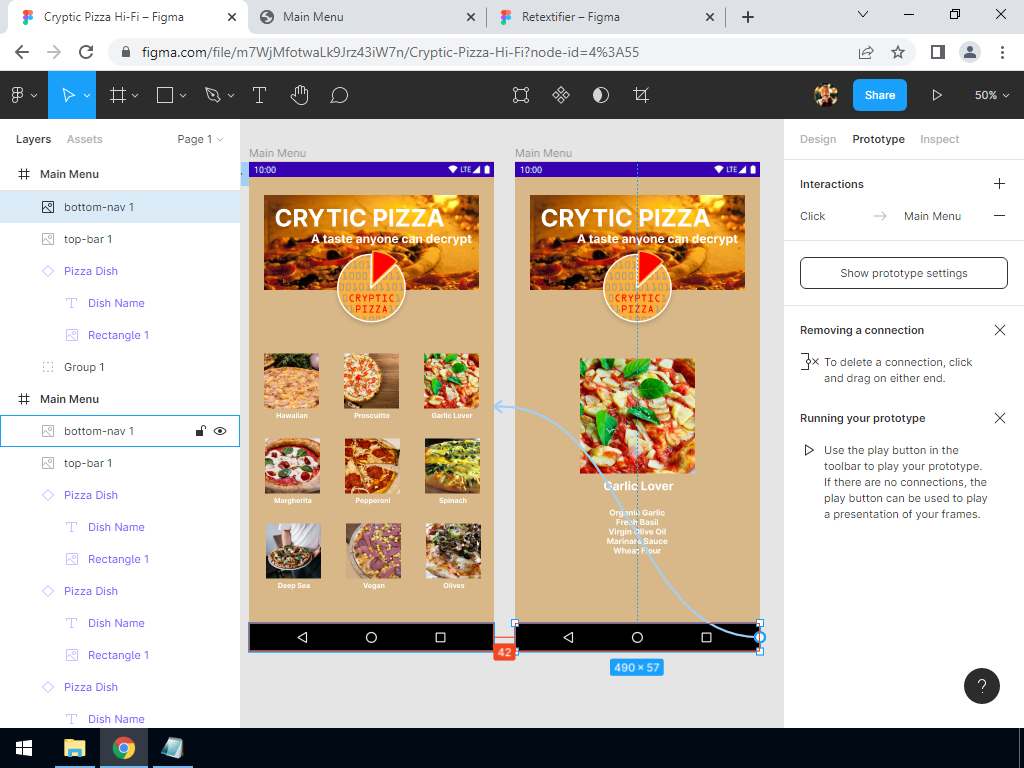Select the Text tool
Image resolution: width=1024 pixels, height=768 pixels.
pos(259,95)
